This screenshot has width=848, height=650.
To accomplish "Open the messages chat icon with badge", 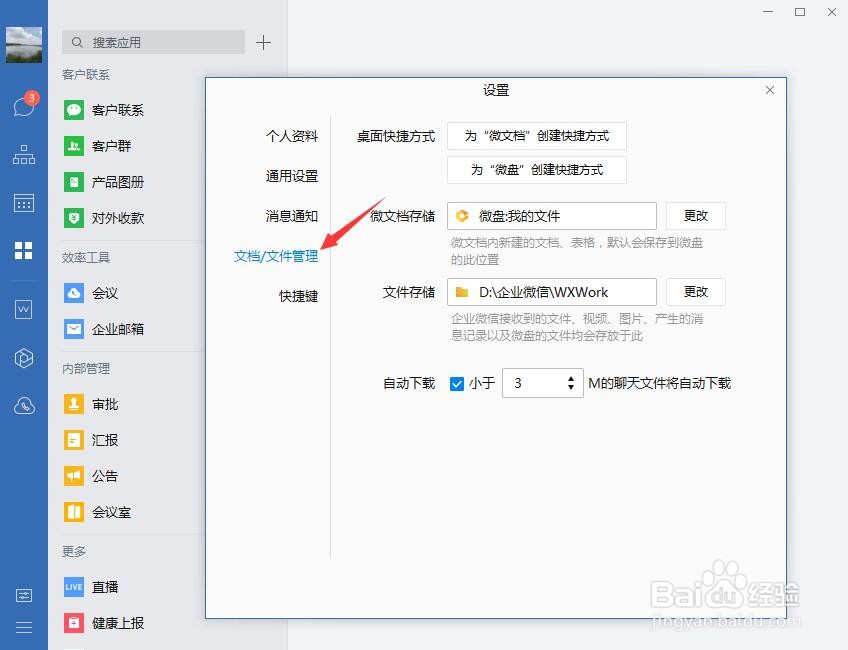I will [25, 105].
